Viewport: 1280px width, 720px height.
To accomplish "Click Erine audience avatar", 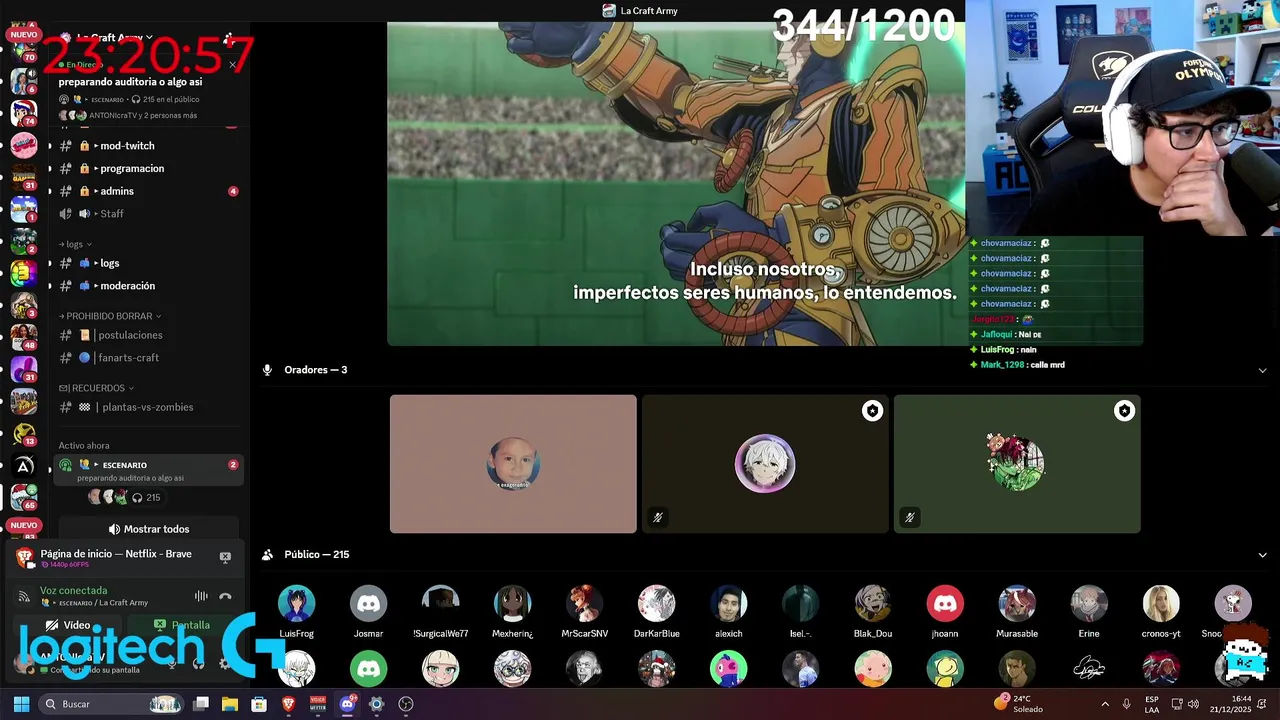I will [1089, 603].
